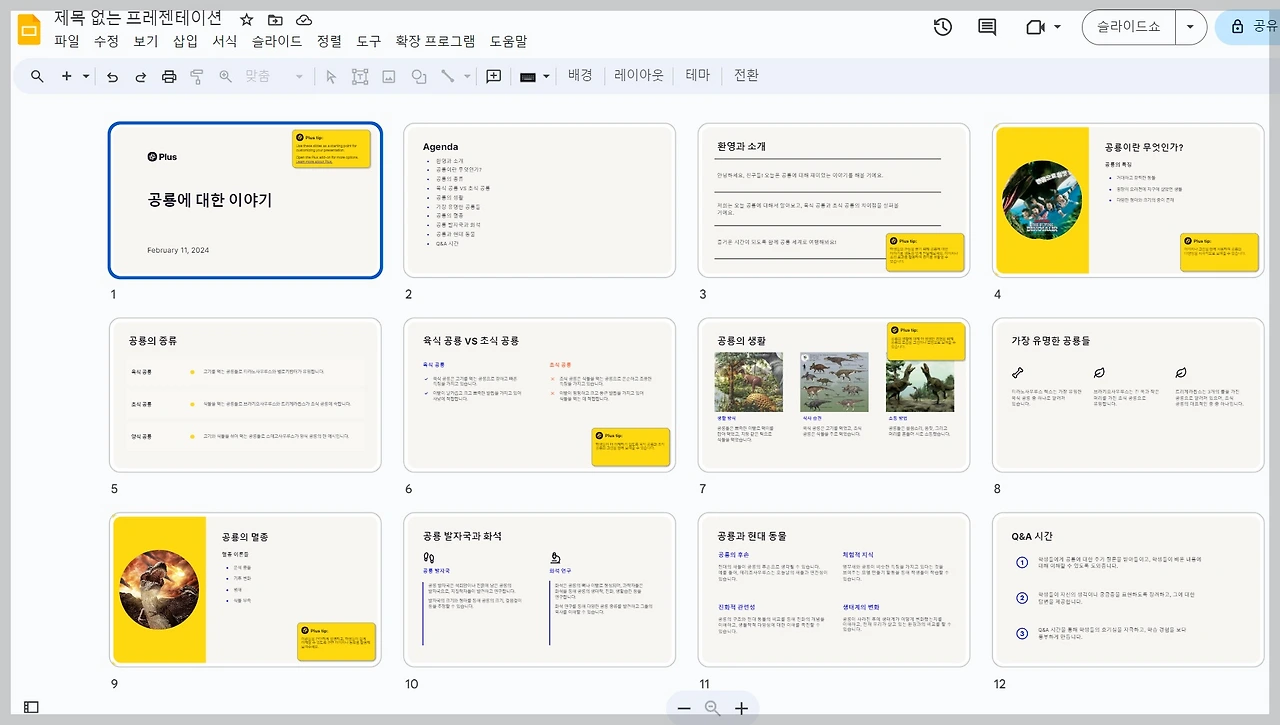
Task: Open the 보기 menu
Action: tap(146, 41)
